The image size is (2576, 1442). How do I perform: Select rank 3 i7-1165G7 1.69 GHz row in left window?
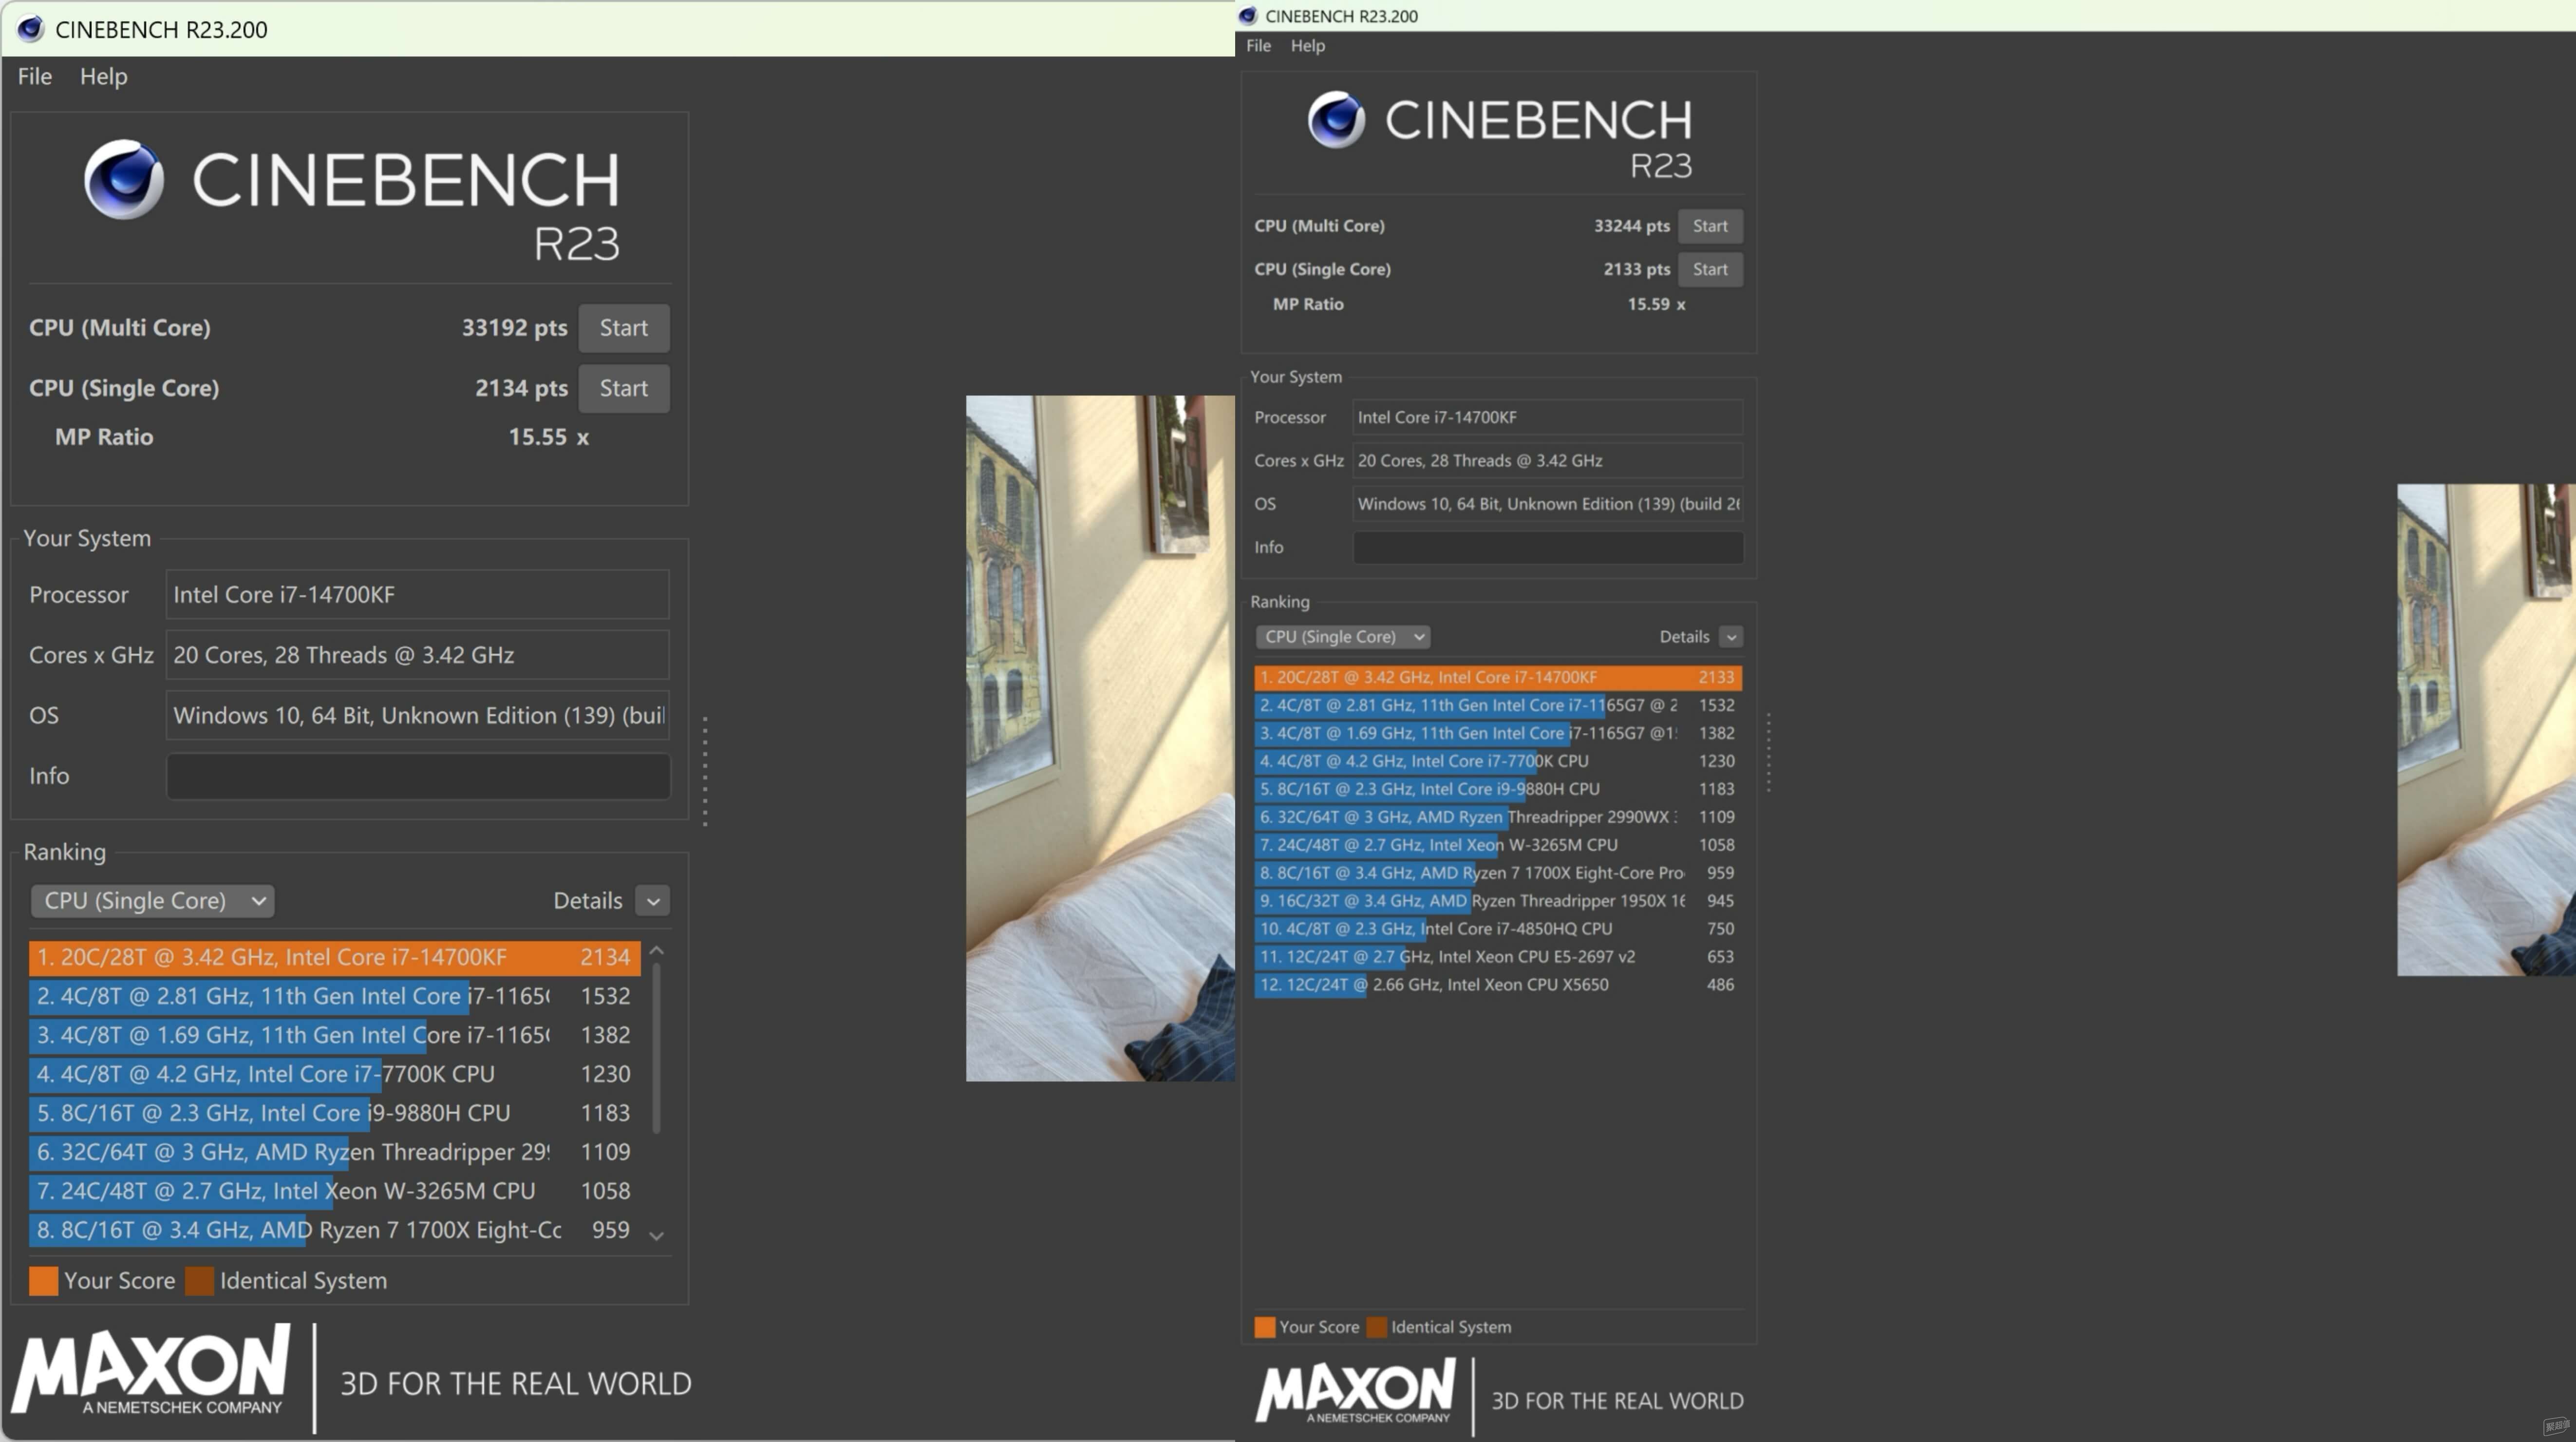click(x=334, y=1035)
